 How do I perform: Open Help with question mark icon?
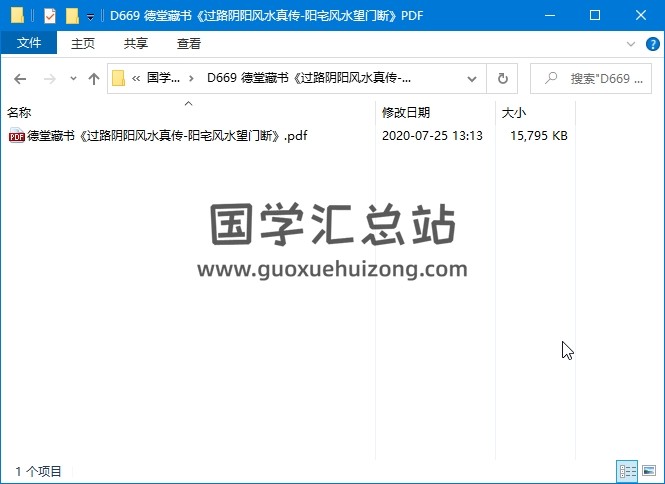point(652,44)
